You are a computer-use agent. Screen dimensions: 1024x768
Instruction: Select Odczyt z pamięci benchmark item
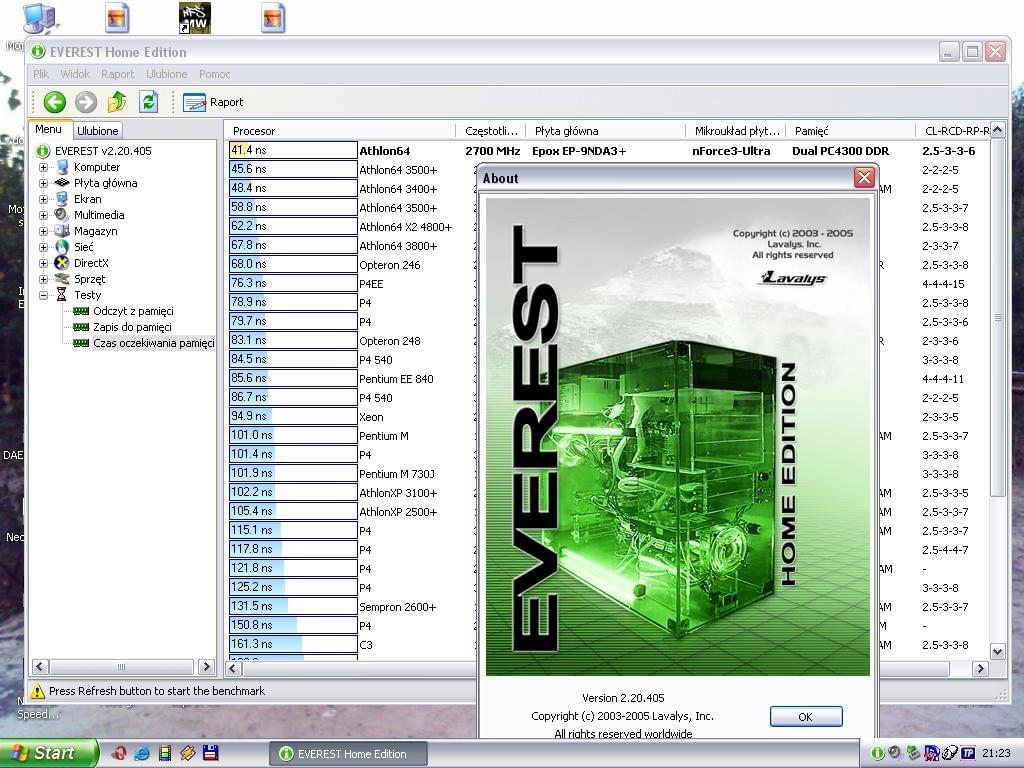point(132,311)
